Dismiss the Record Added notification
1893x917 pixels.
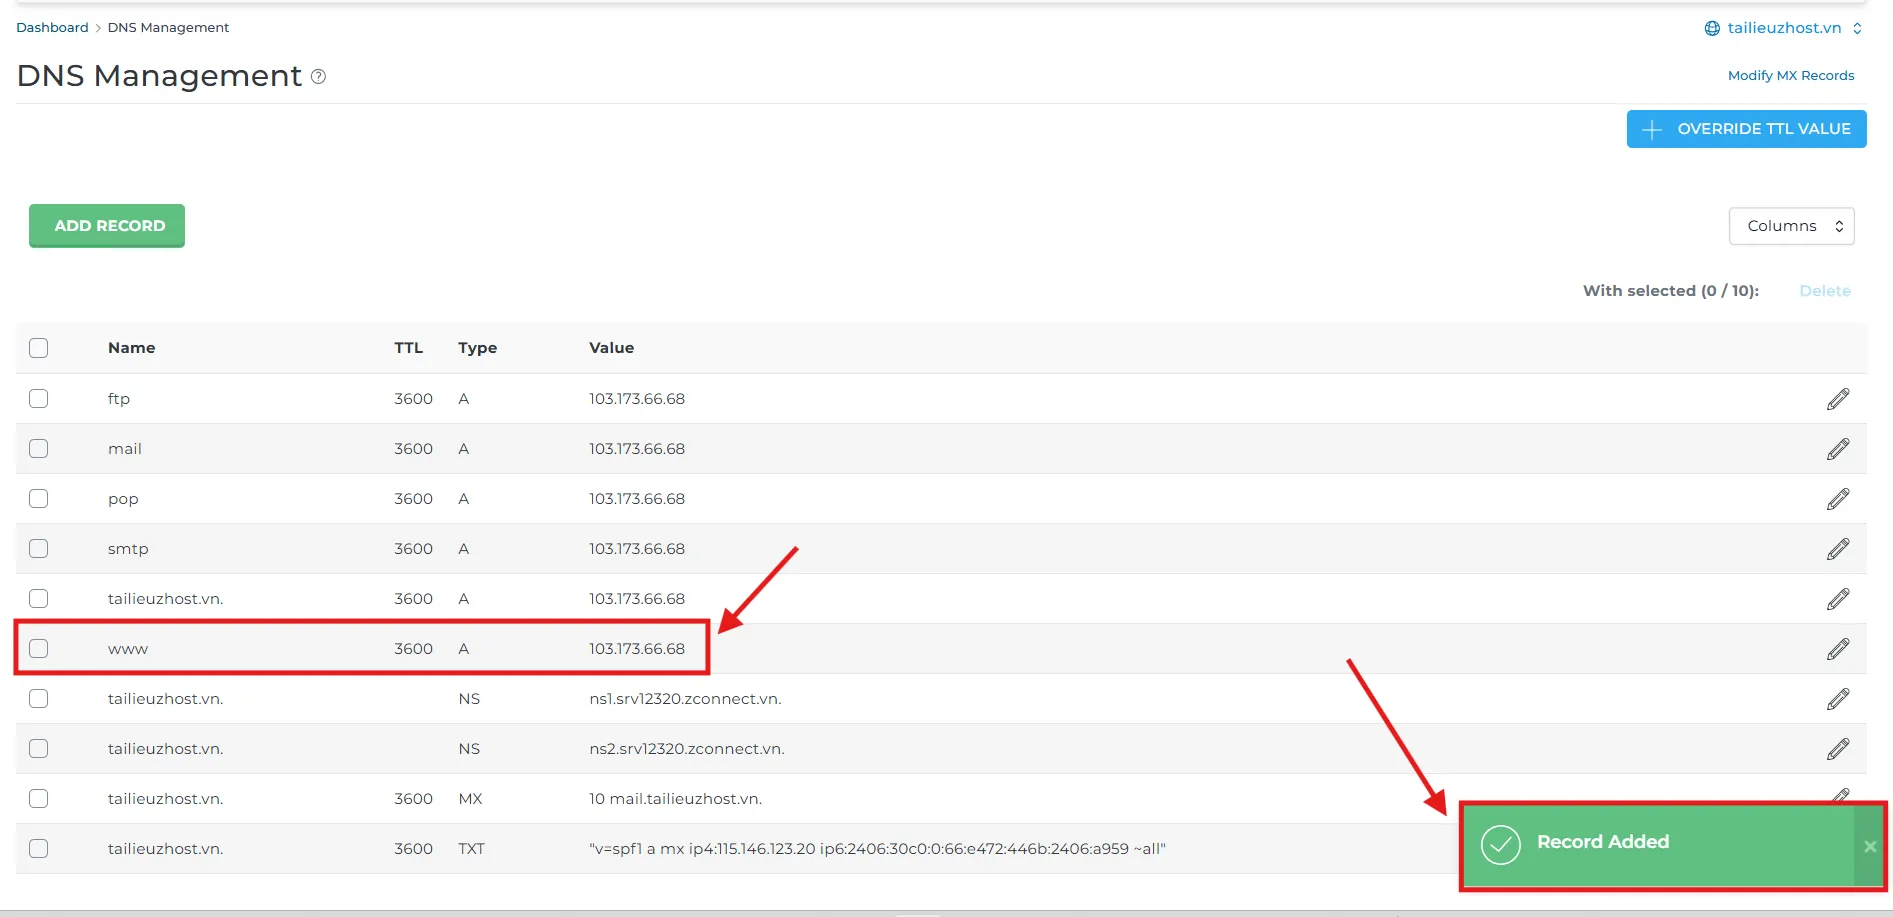(1869, 846)
